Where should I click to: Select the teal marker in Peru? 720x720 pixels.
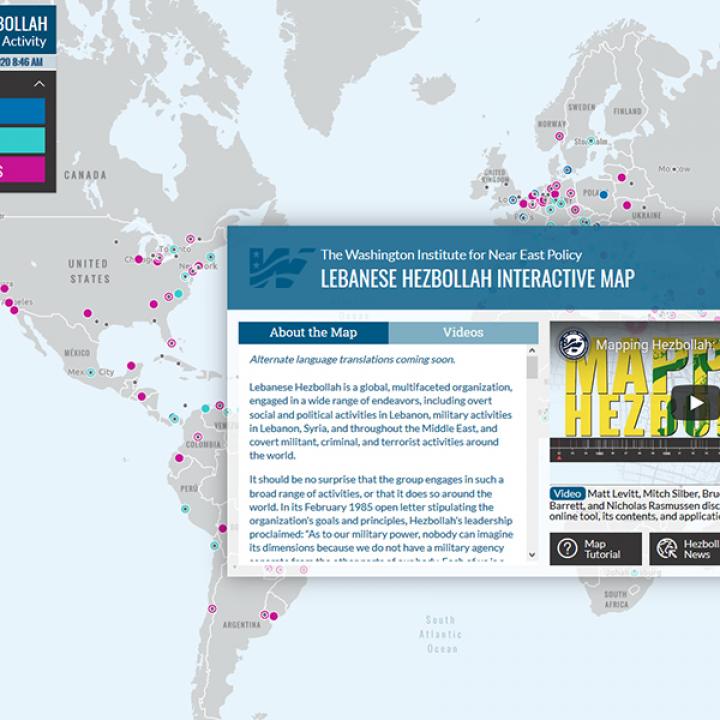[185, 509]
